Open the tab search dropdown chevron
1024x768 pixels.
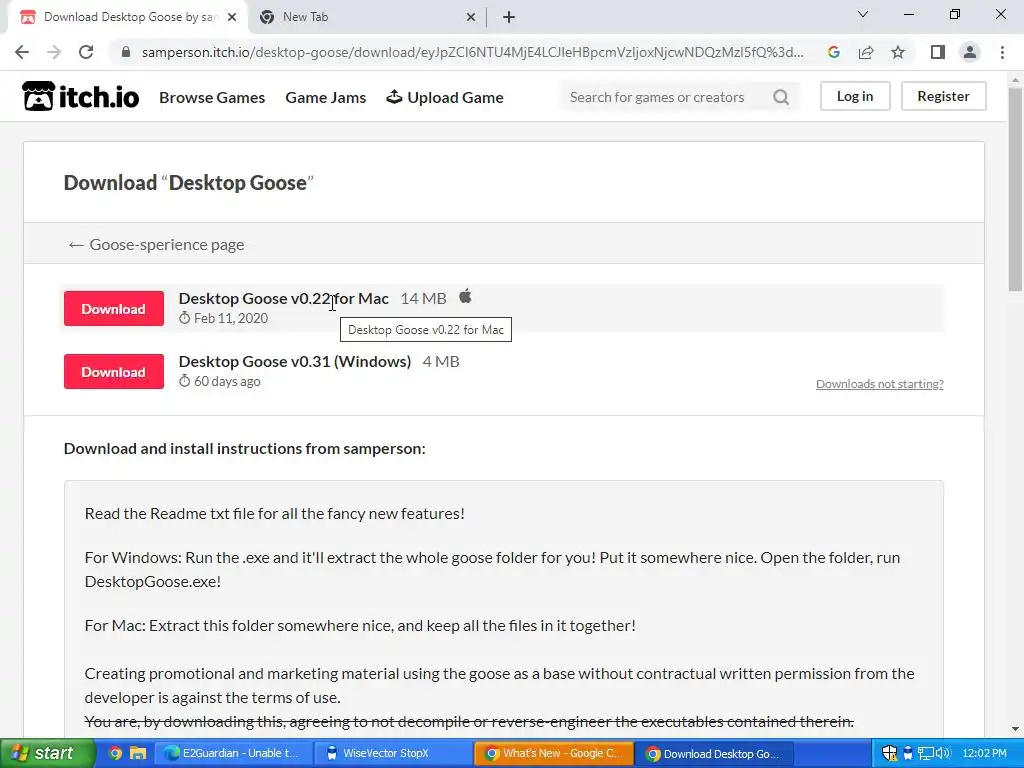[863, 14]
